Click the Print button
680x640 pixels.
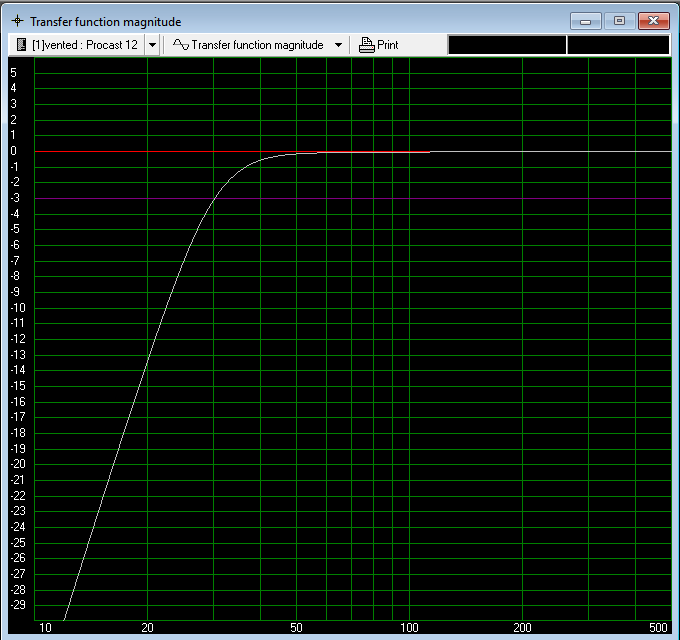click(378, 45)
